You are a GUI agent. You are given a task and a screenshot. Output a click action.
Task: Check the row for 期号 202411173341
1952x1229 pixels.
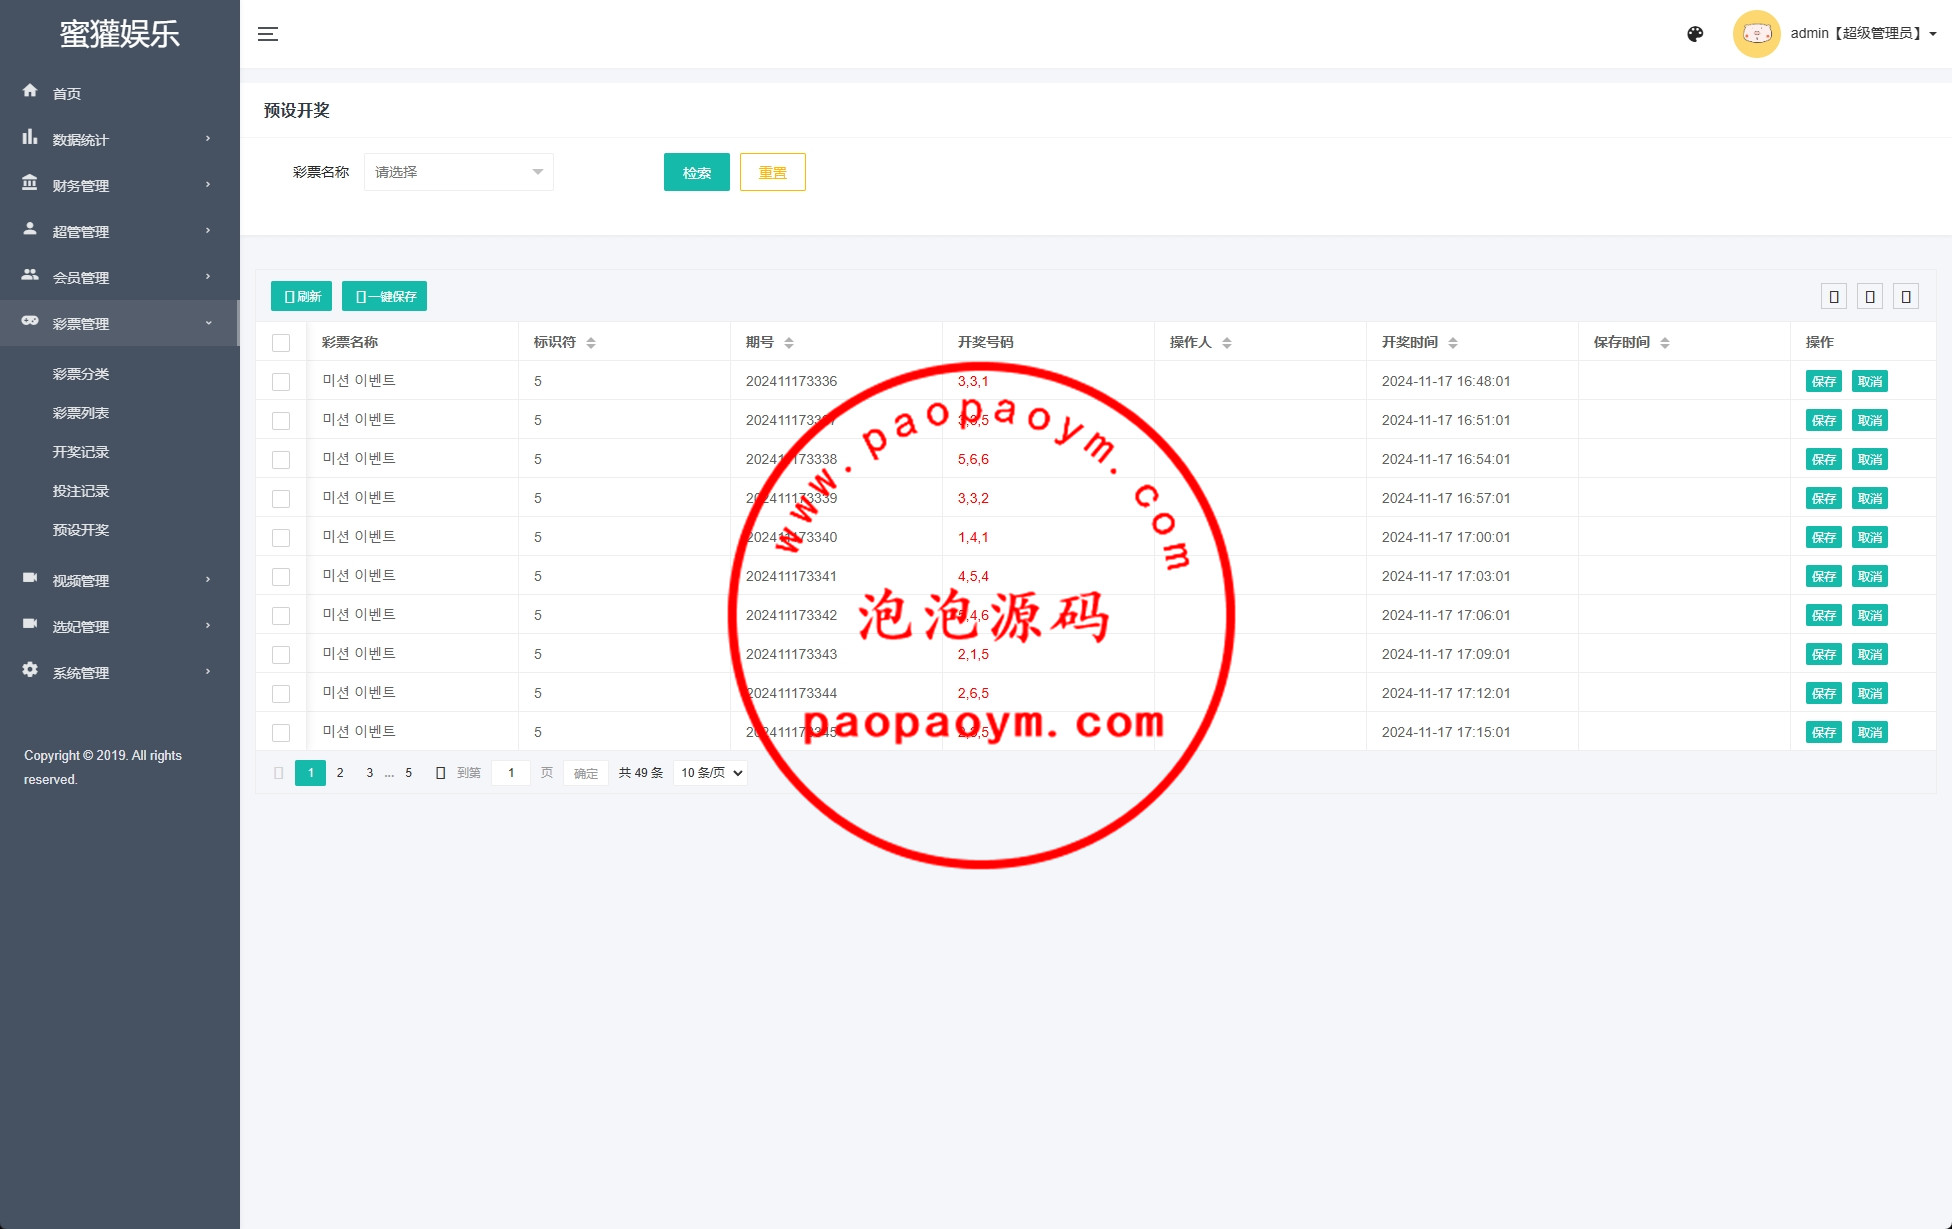tap(281, 577)
